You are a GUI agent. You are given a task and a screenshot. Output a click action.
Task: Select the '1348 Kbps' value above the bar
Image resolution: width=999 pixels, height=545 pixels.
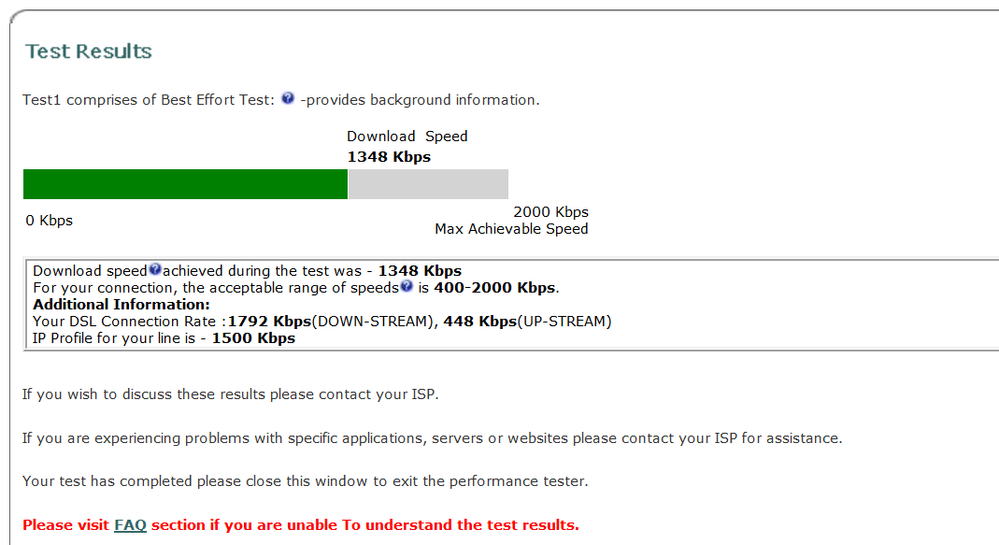(x=389, y=157)
